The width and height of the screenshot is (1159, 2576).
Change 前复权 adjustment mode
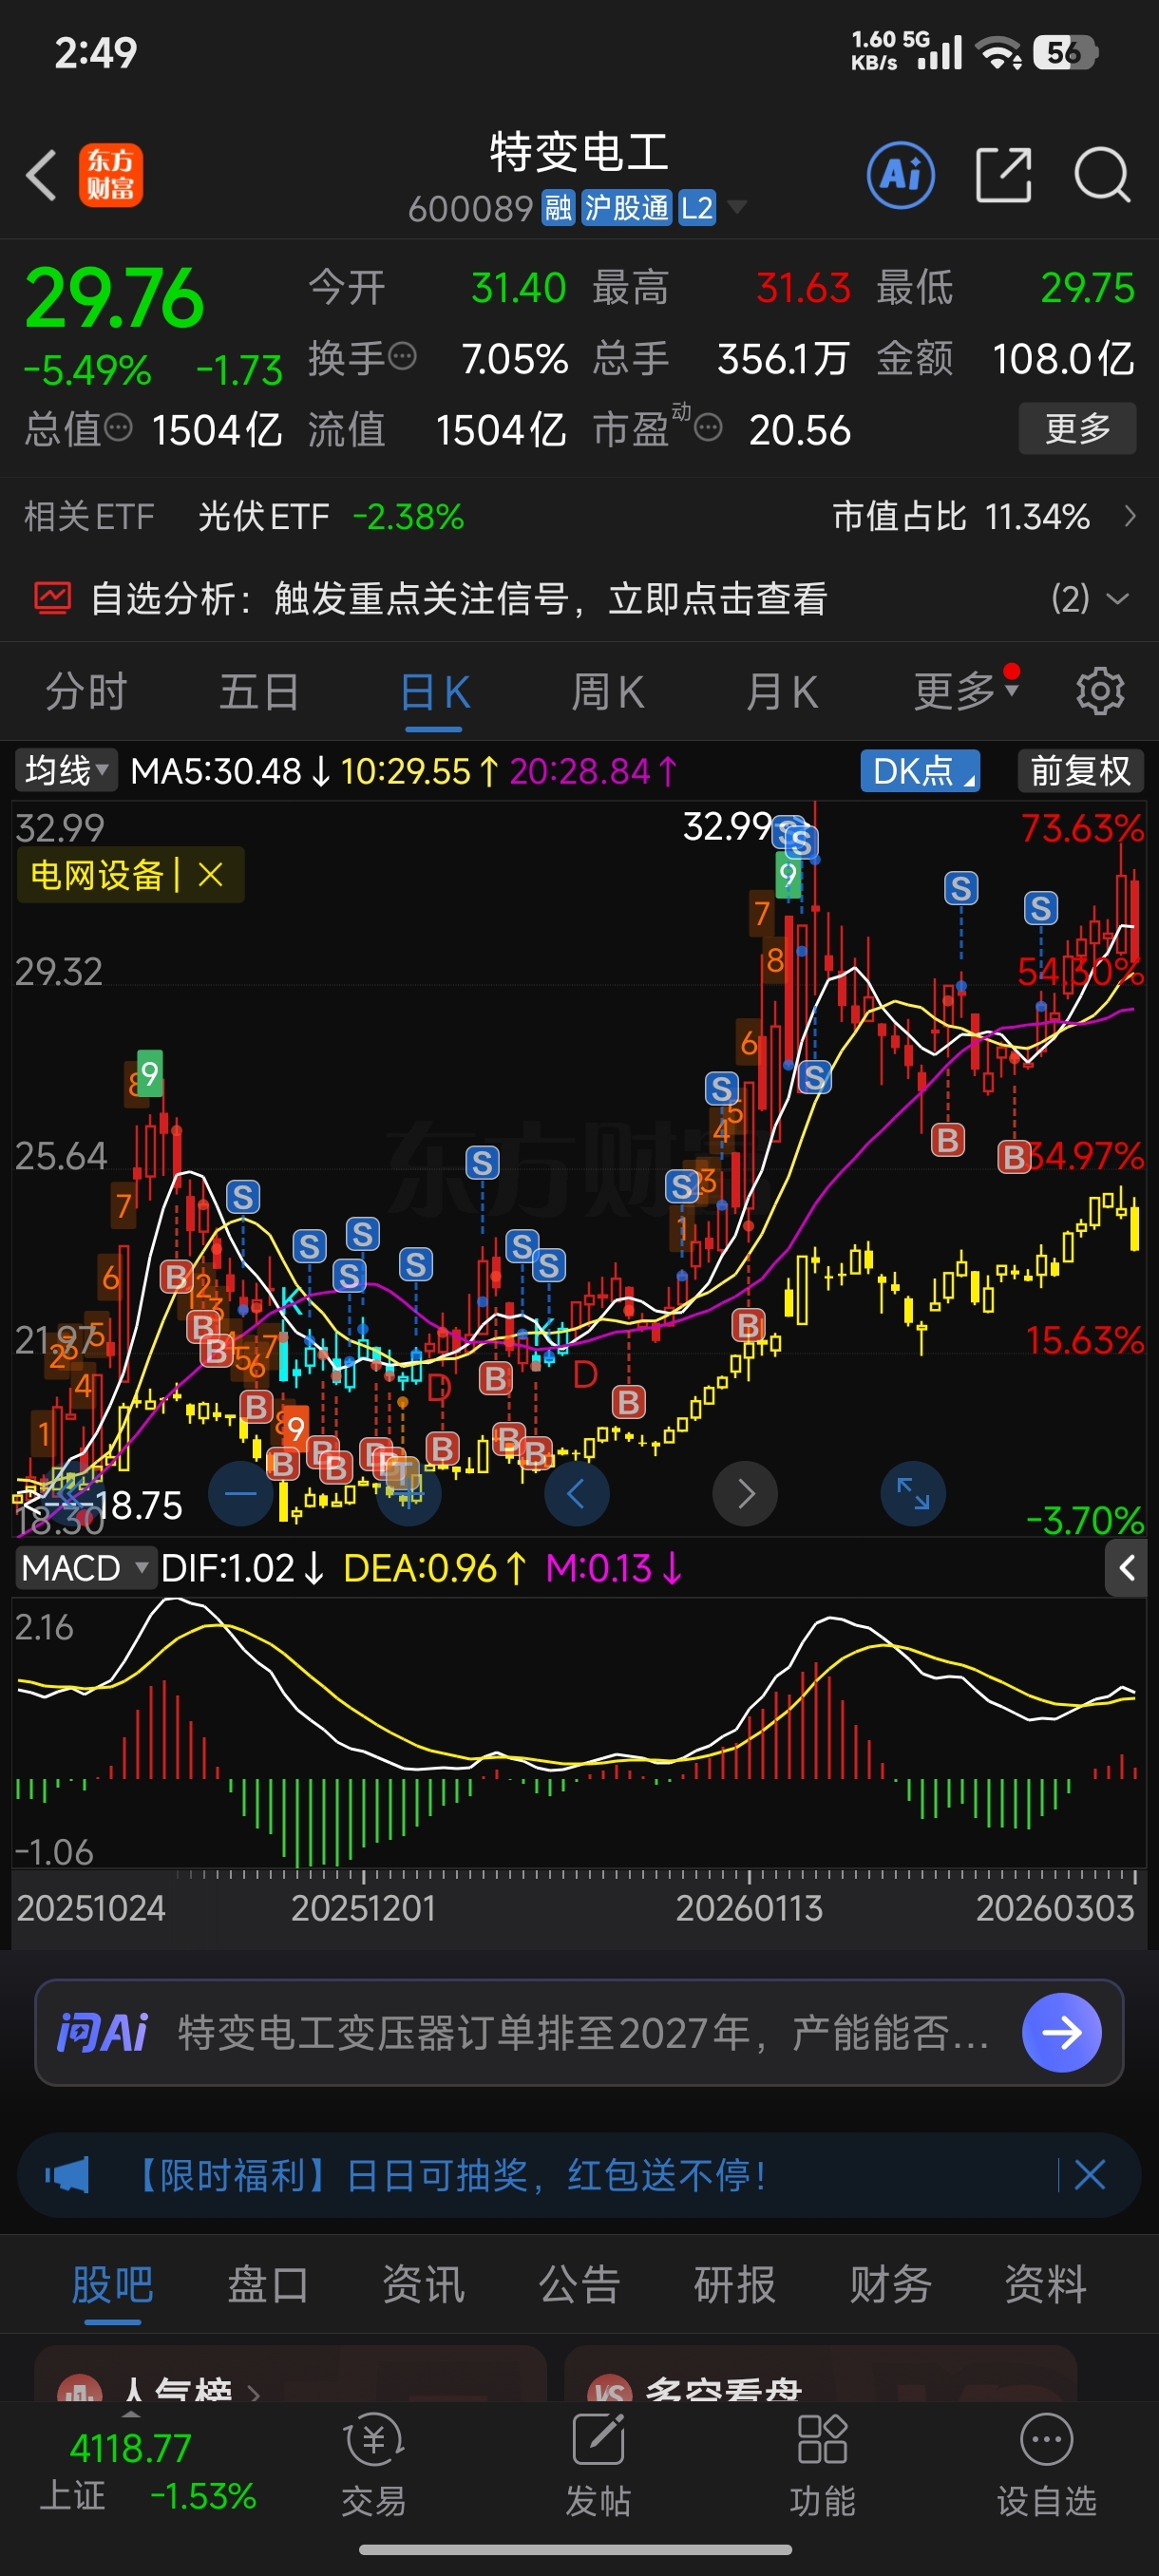tap(1080, 770)
